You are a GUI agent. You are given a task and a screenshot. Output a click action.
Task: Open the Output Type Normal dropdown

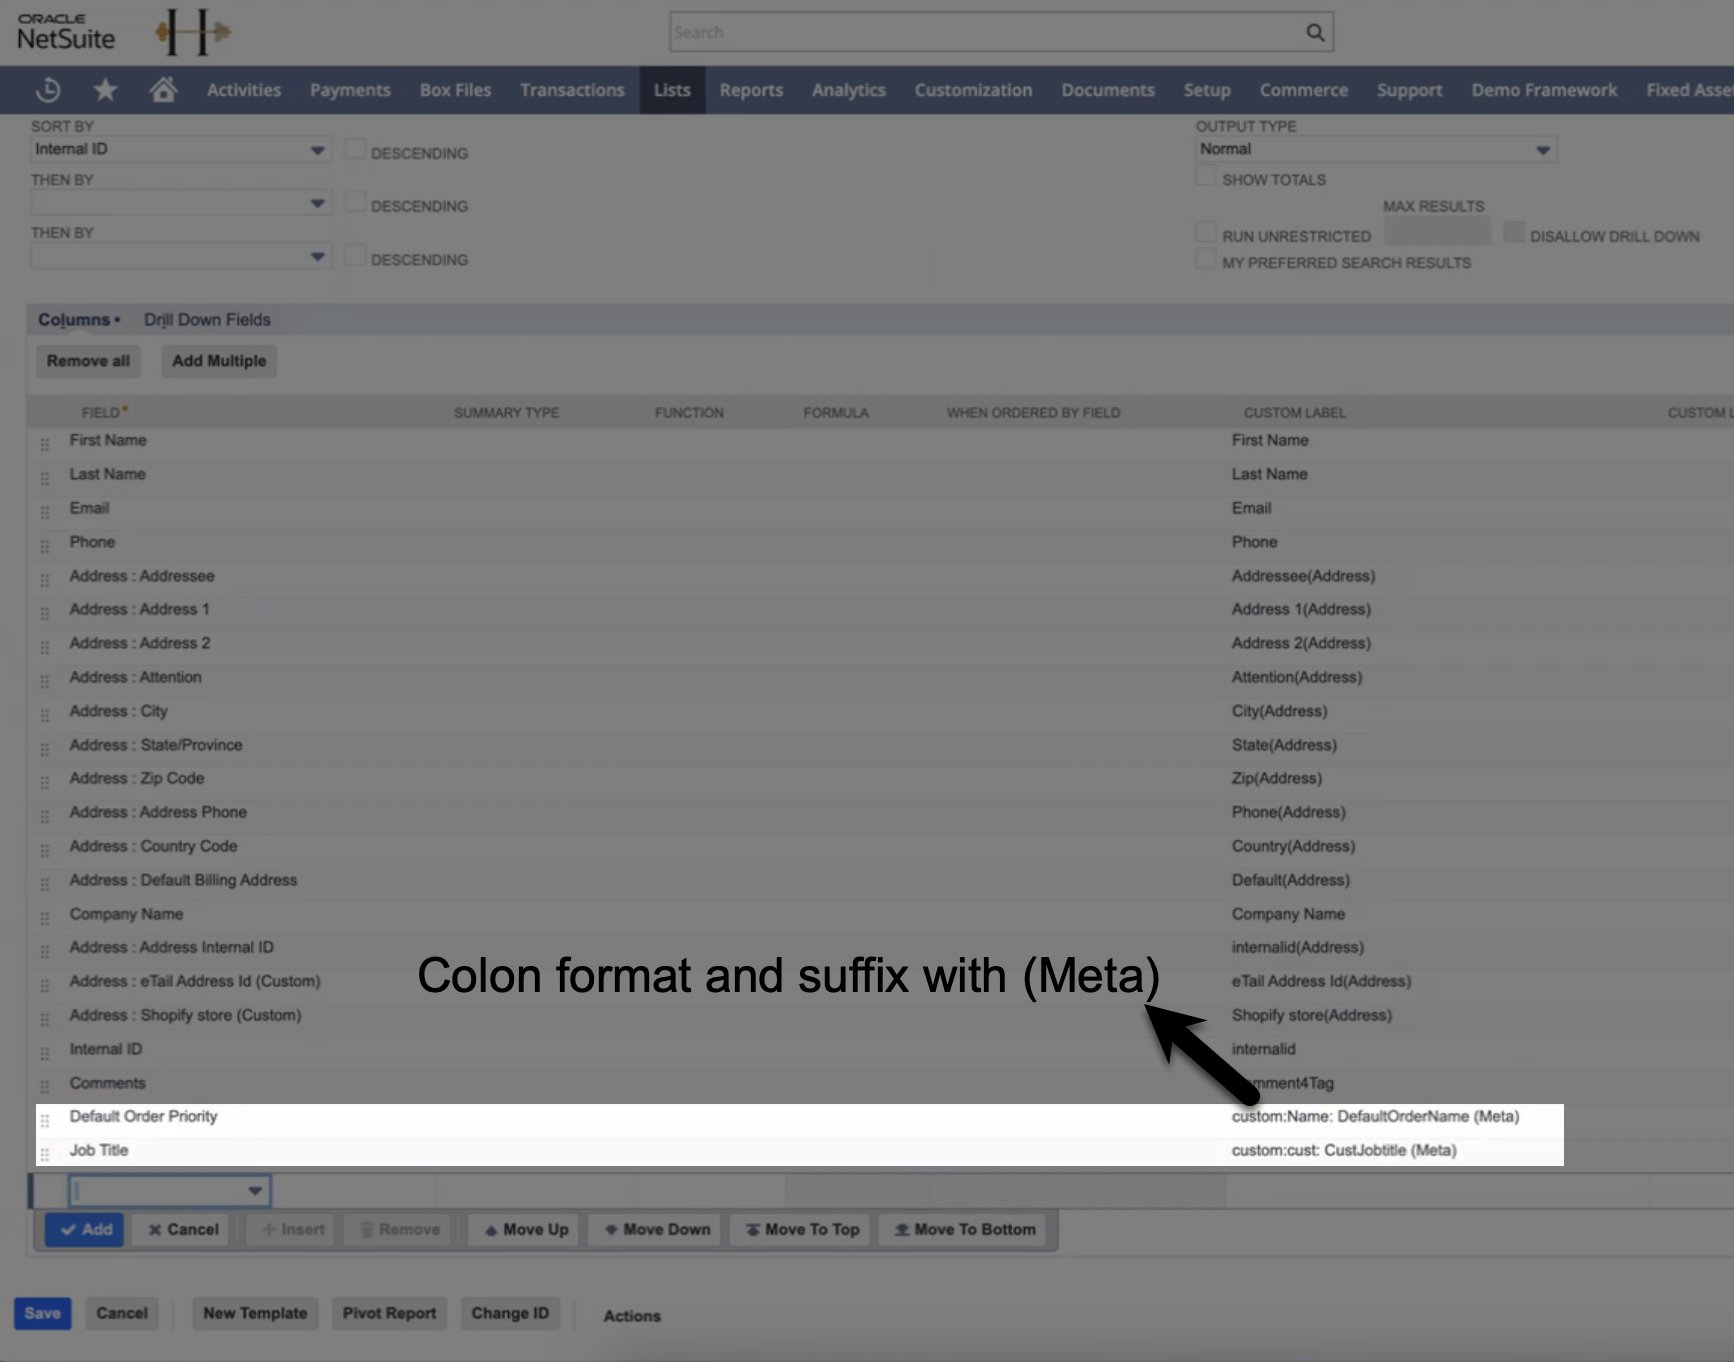click(x=1376, y=149)
